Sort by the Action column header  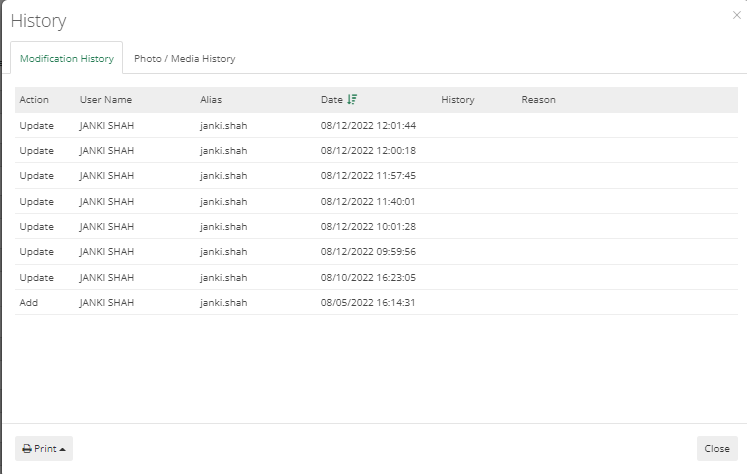pyautogui.click(x=34, y=100)
